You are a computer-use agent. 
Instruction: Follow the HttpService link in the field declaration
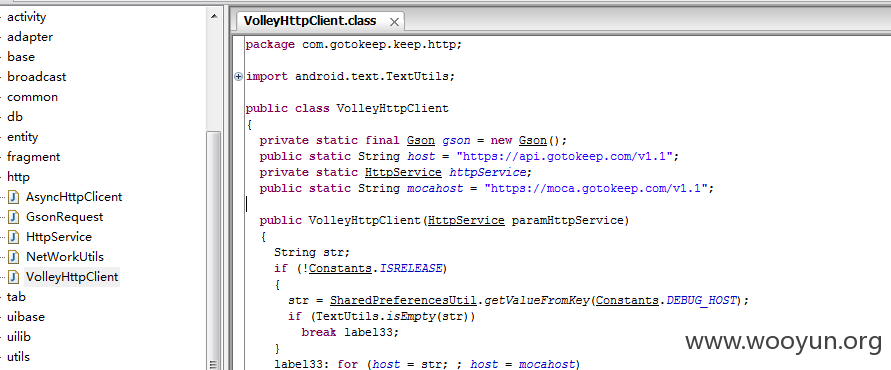pyautogui.click(x=403, y=172)
